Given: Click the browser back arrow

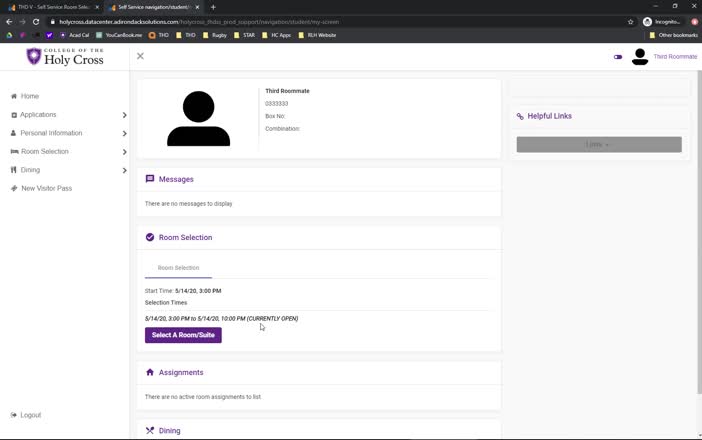Looking at the screenshot, I should pos(9,21).
